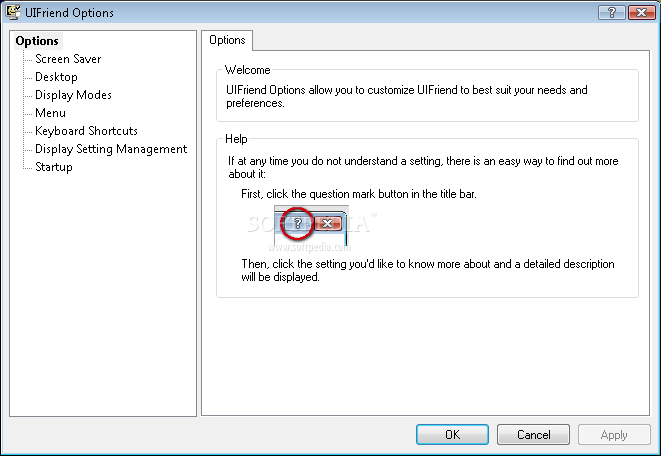This screenshot has width=661, height=456.
Task: Click the UIFriend Options title bar text
Action: pos(70,13)
